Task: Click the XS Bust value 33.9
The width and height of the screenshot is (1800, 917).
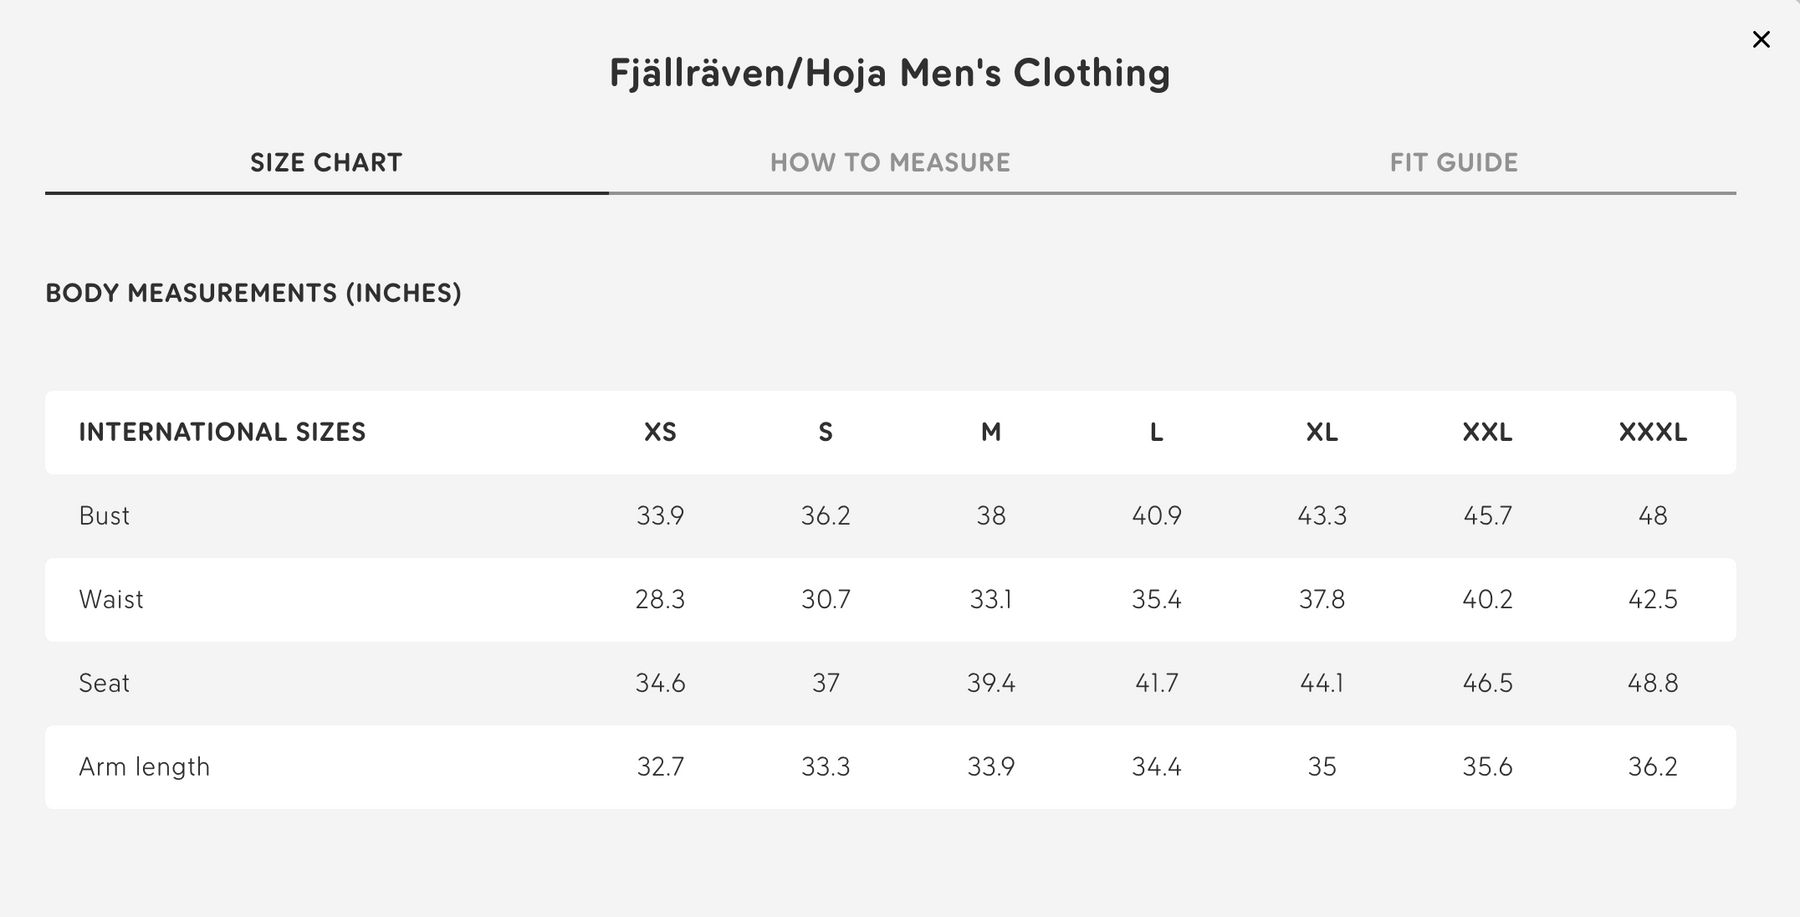Action: tap(660, 516)
